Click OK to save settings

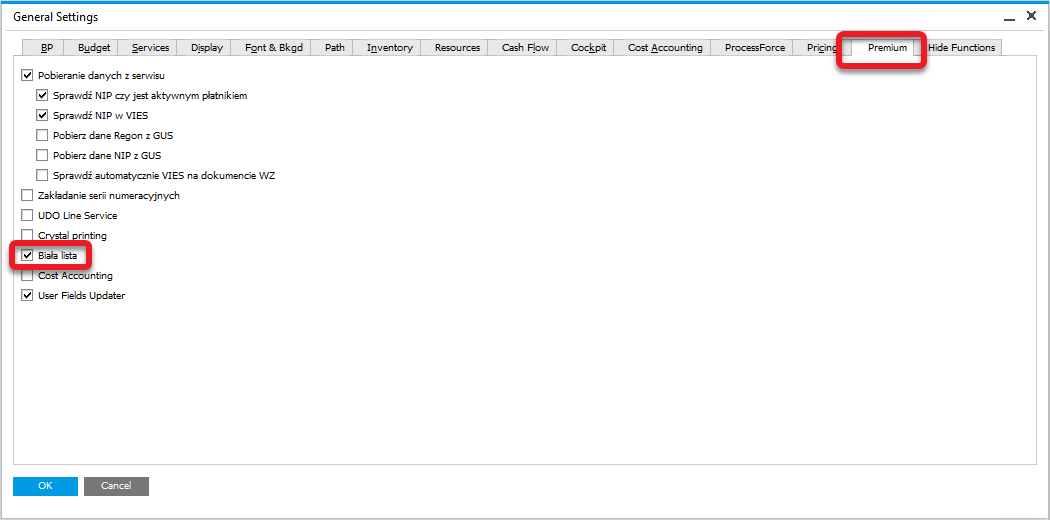(45, 486)
